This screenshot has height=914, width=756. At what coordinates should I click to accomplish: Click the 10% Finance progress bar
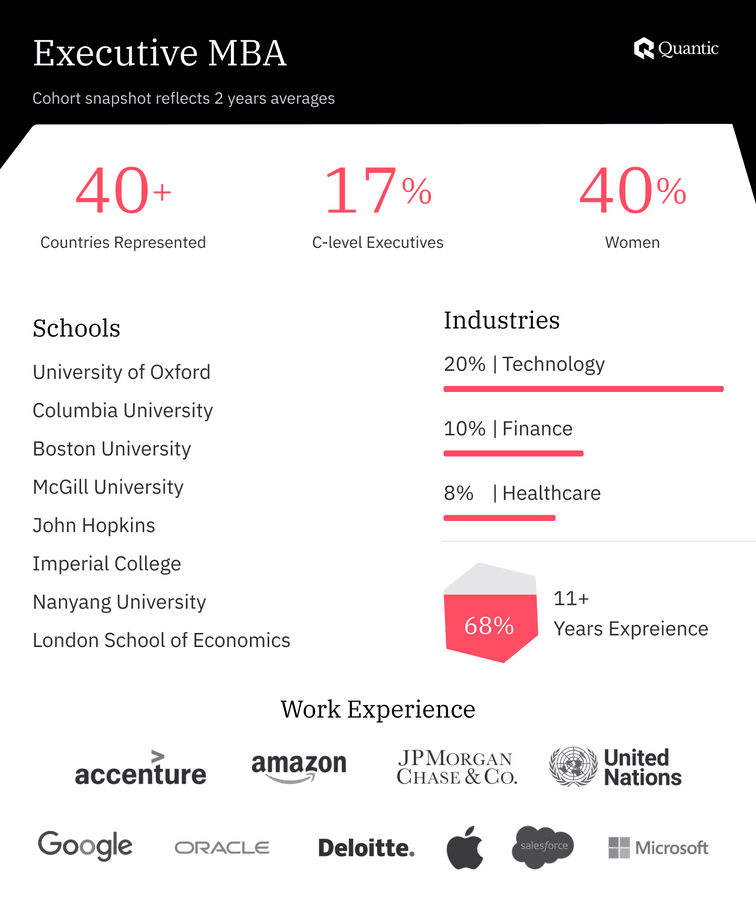coord(513,453)
